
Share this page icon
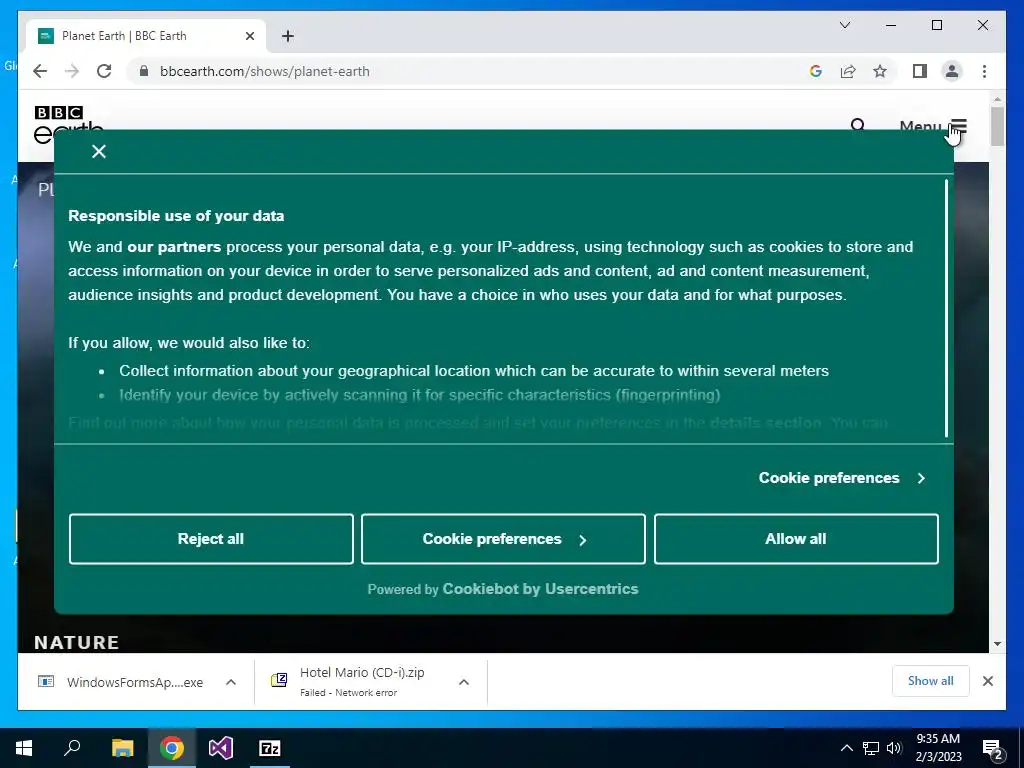click(x=848, y=71)
